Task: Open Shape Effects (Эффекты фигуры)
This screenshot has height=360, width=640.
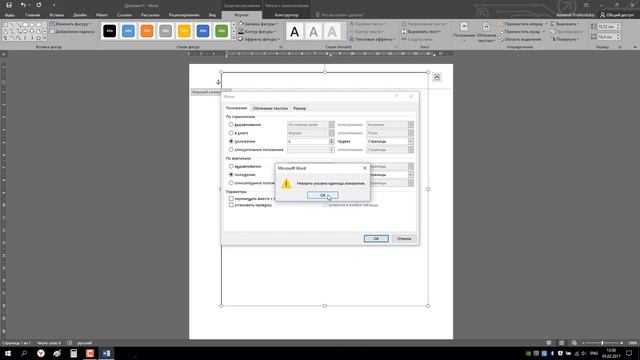Action: [x=259, y=39]
